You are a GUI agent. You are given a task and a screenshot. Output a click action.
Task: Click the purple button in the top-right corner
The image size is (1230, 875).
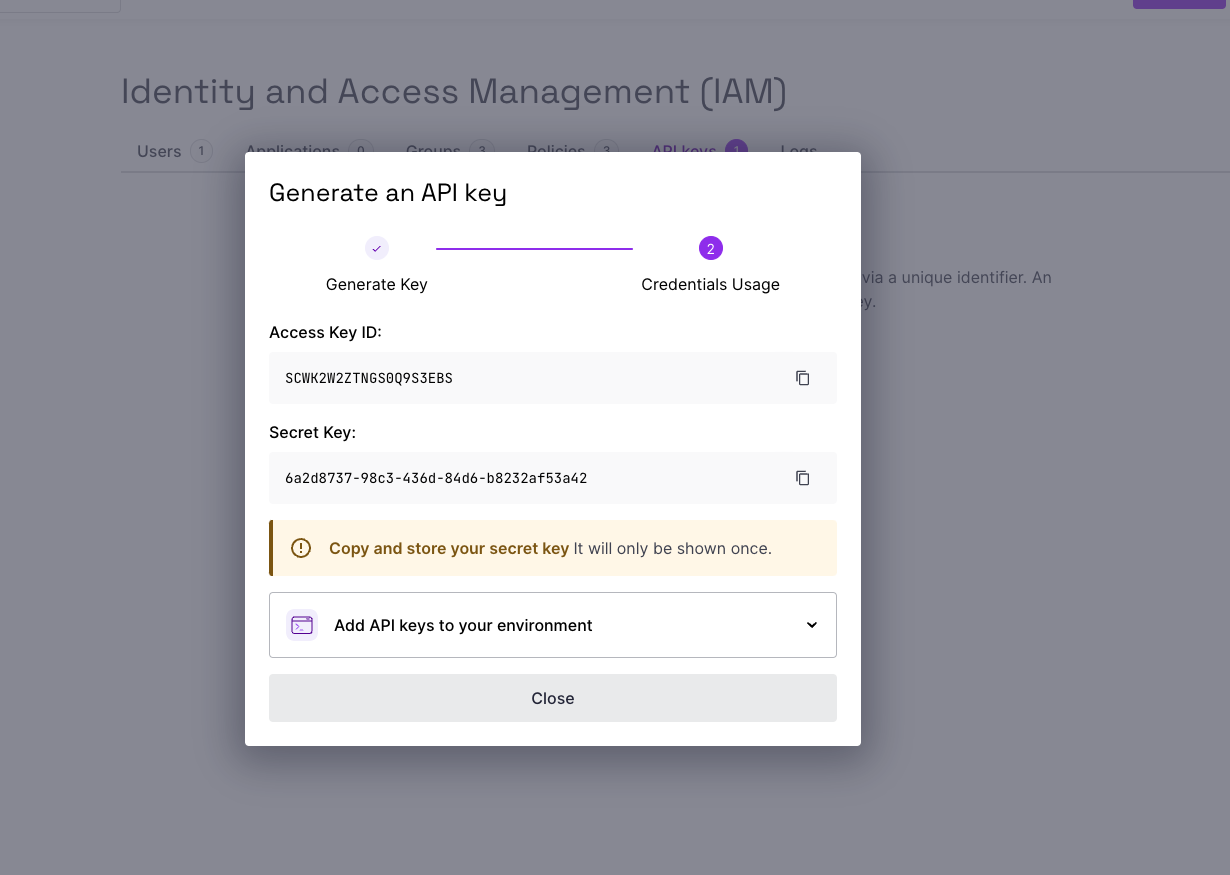click(x=1179, y=4)
